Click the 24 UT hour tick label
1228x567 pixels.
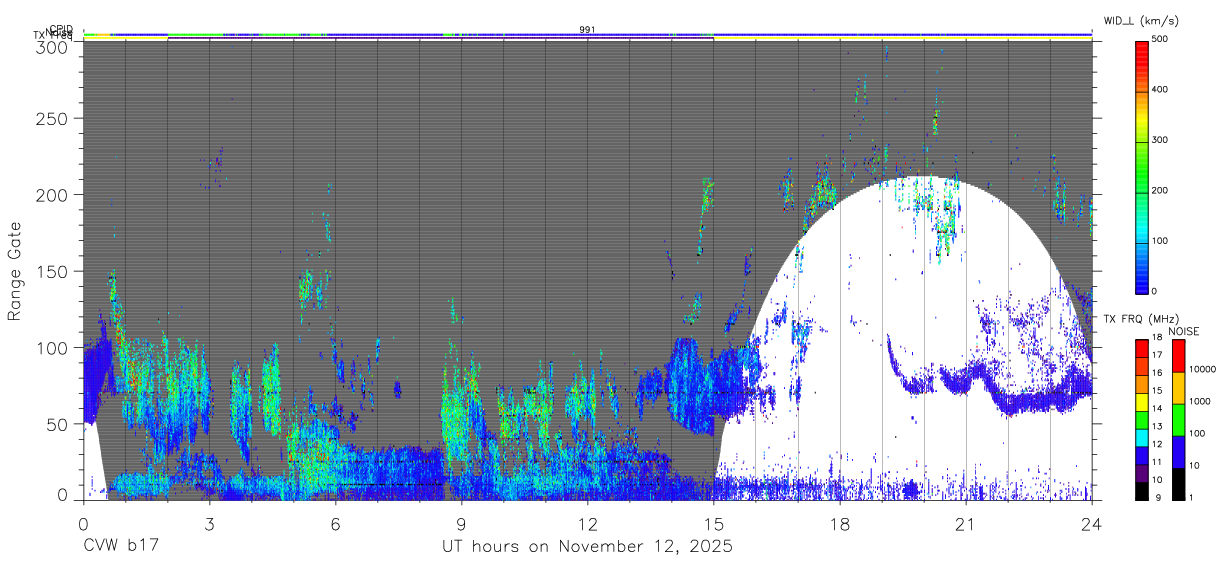click(x=1092, y=523)
